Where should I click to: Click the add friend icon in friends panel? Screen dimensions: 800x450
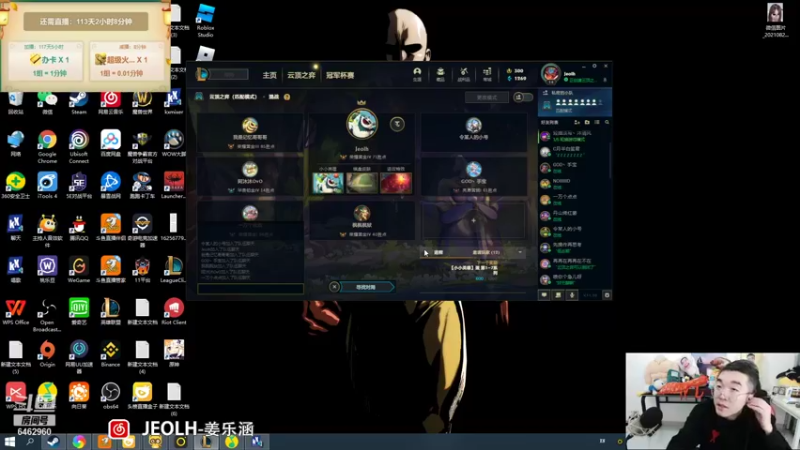tap(577, 122)
